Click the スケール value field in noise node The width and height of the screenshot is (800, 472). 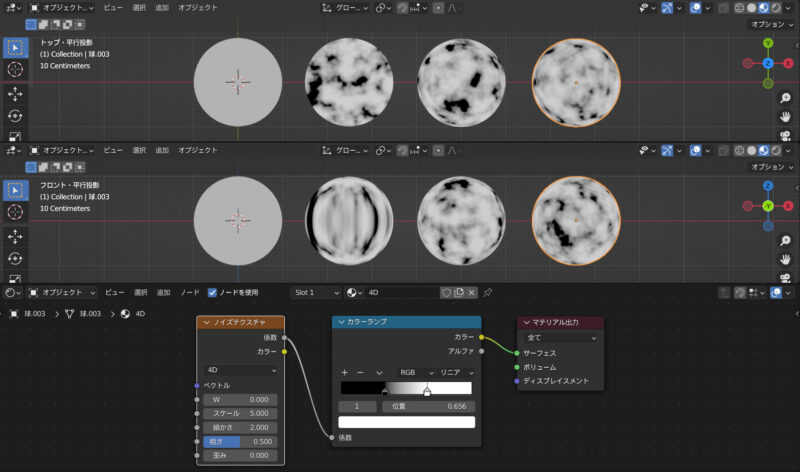(241, 413)
